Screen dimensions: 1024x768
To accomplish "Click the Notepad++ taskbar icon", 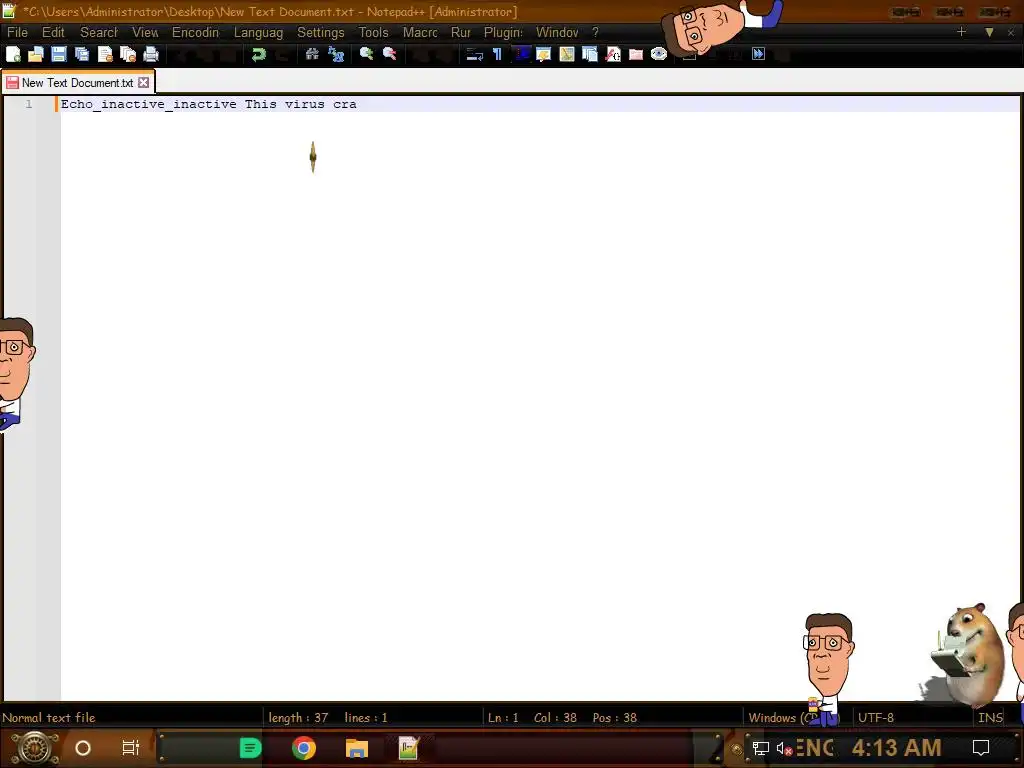I will point(408,748).
